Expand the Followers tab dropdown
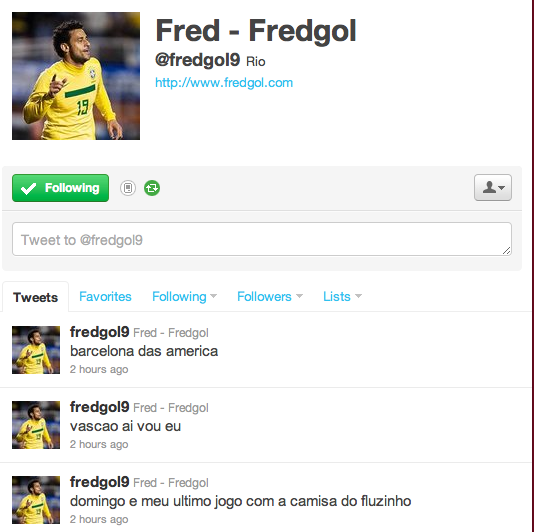Image resolution: width=534 pixels, height=532 pixels. coord(270,297)
